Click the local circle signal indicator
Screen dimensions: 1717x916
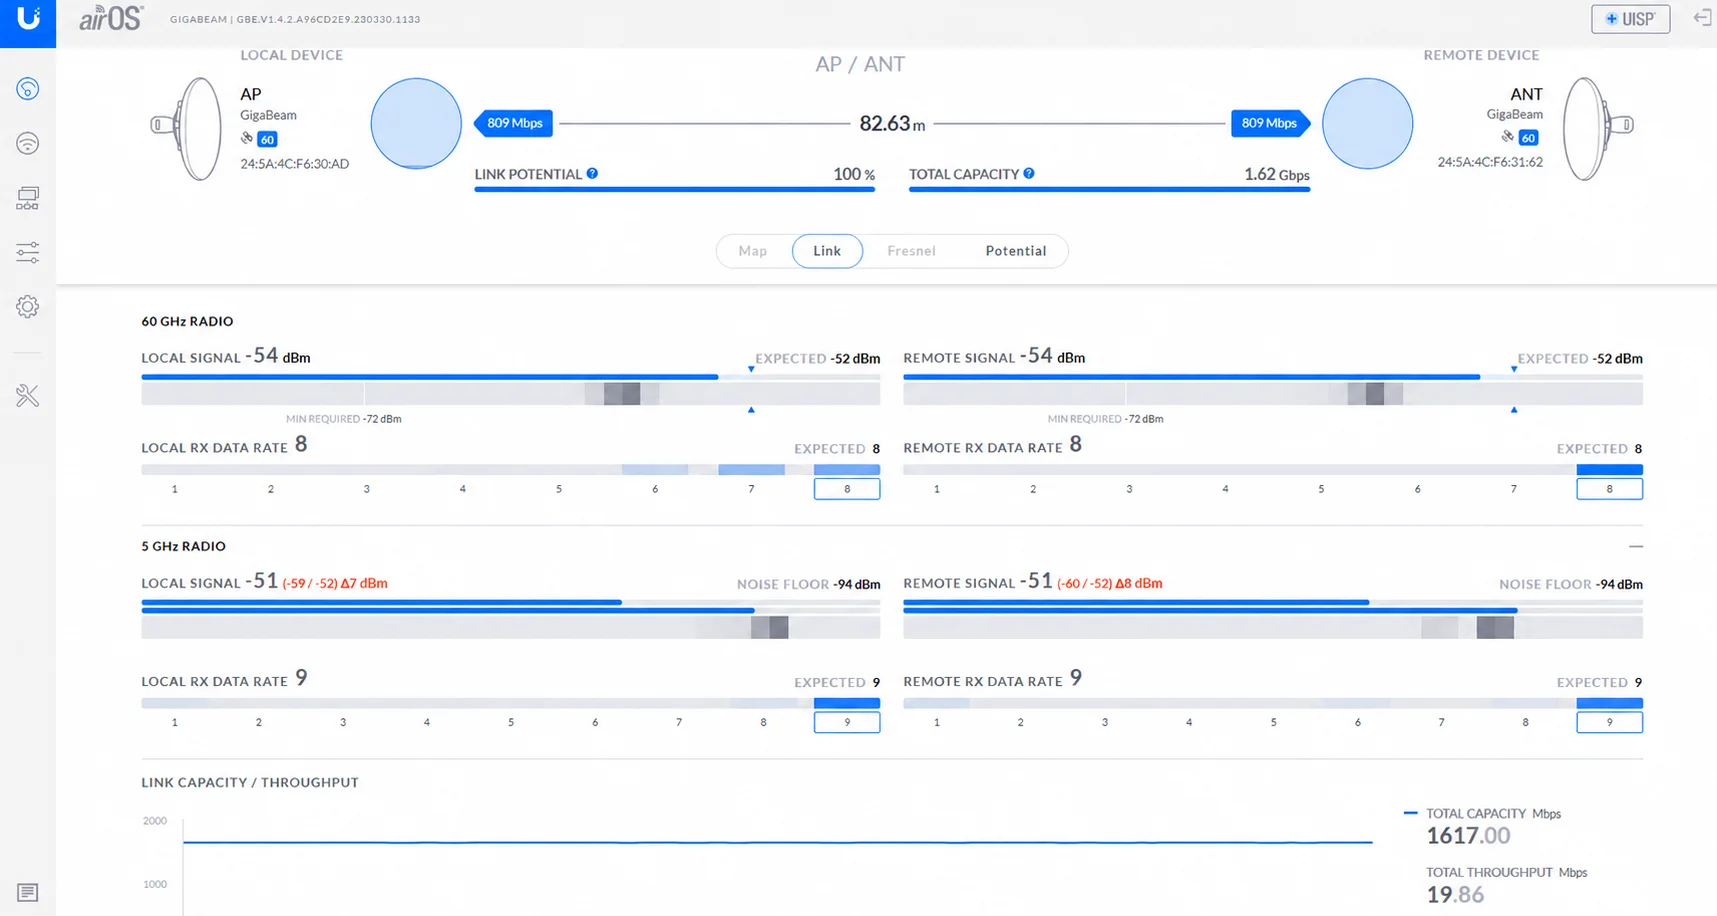416,124
